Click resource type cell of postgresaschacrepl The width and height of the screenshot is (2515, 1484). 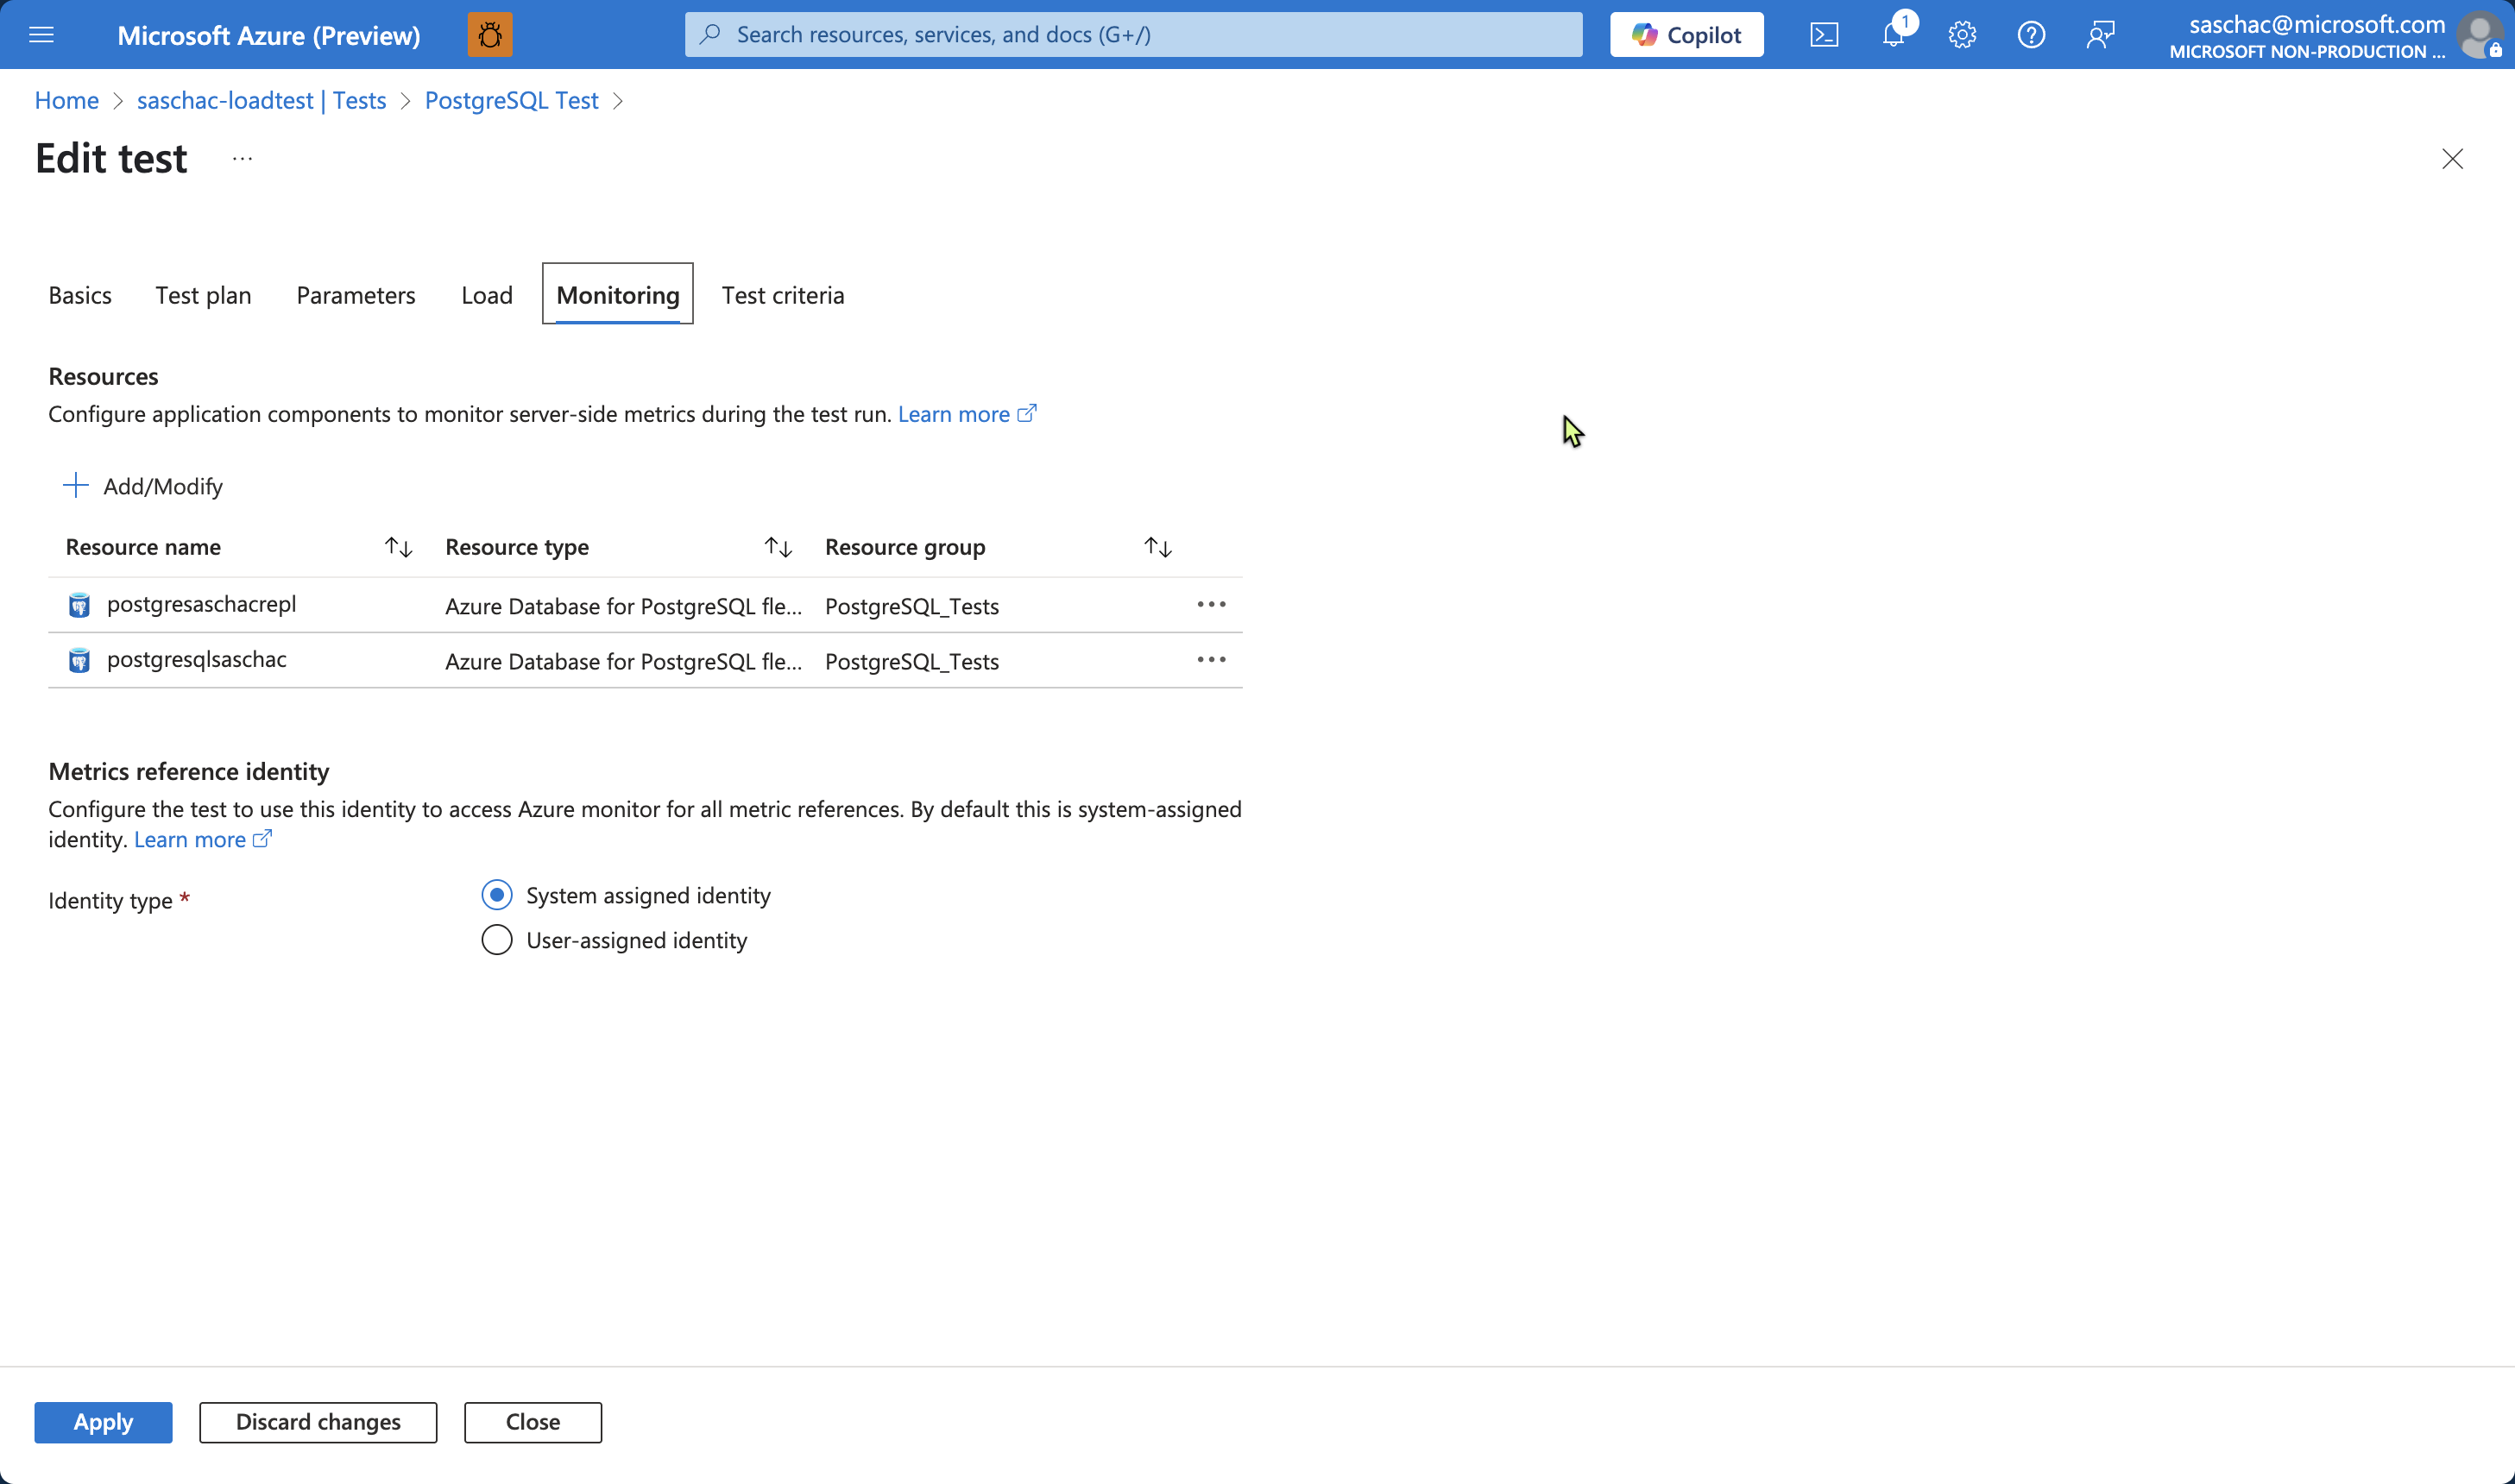(624, 606)
